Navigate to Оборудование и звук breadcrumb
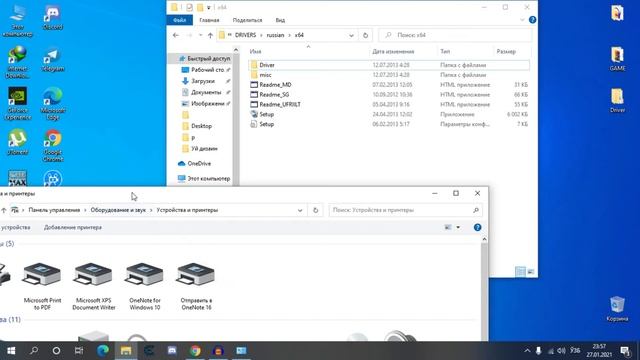Image resolution: width=640 pixels, height=360 pixels. (118, 210)
